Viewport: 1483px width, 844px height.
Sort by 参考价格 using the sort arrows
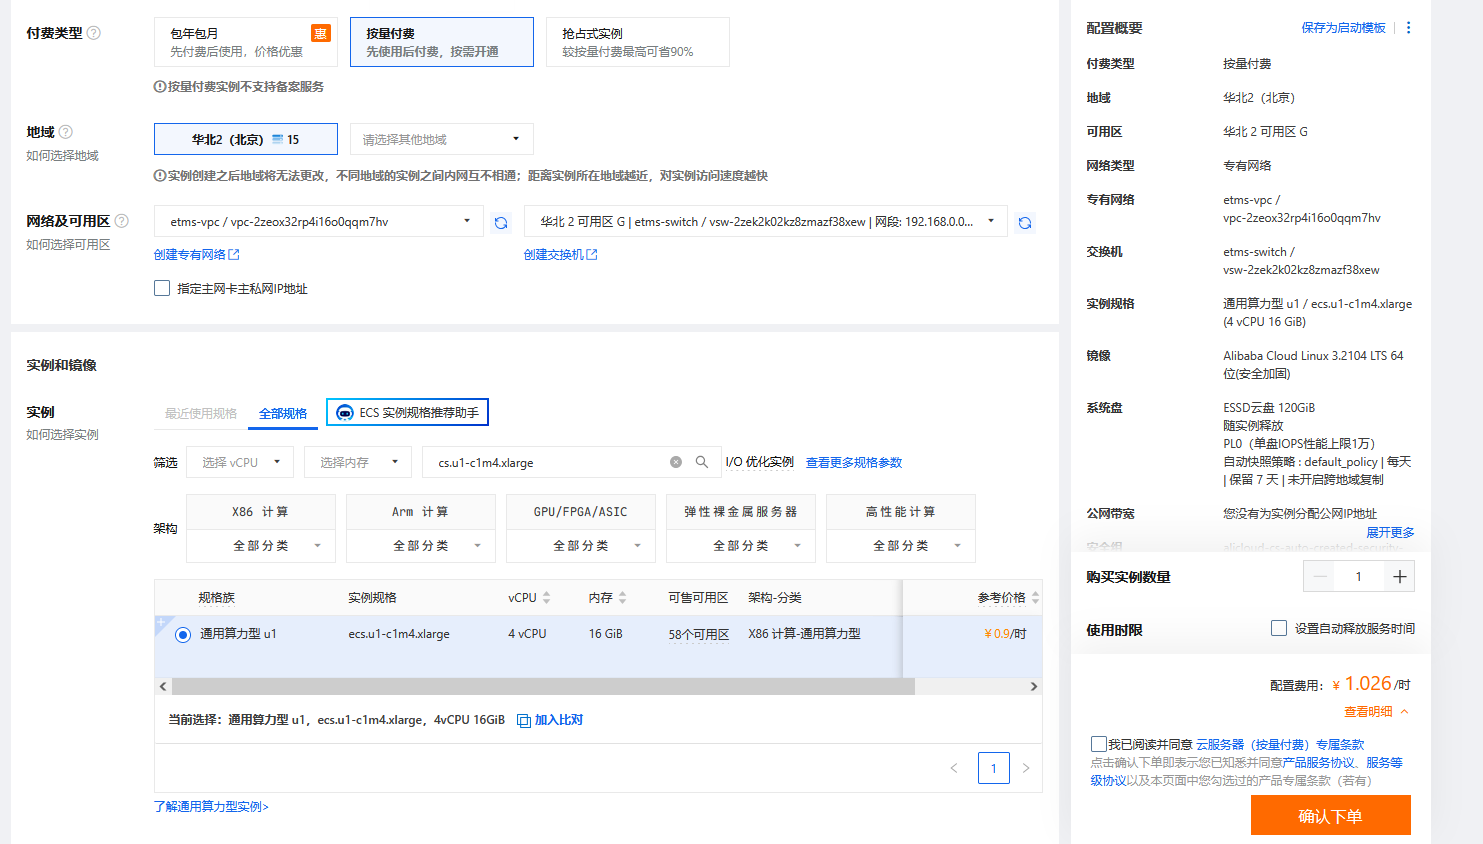(1035, 598)
